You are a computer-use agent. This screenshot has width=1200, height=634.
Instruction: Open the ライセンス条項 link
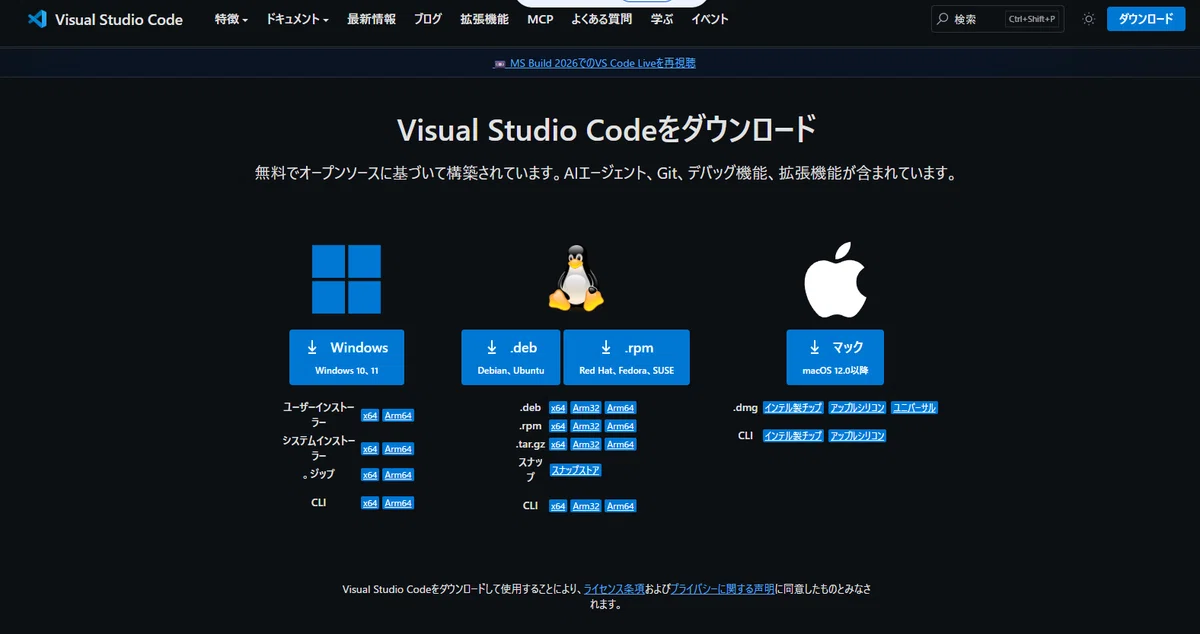[x=614, y=590]
